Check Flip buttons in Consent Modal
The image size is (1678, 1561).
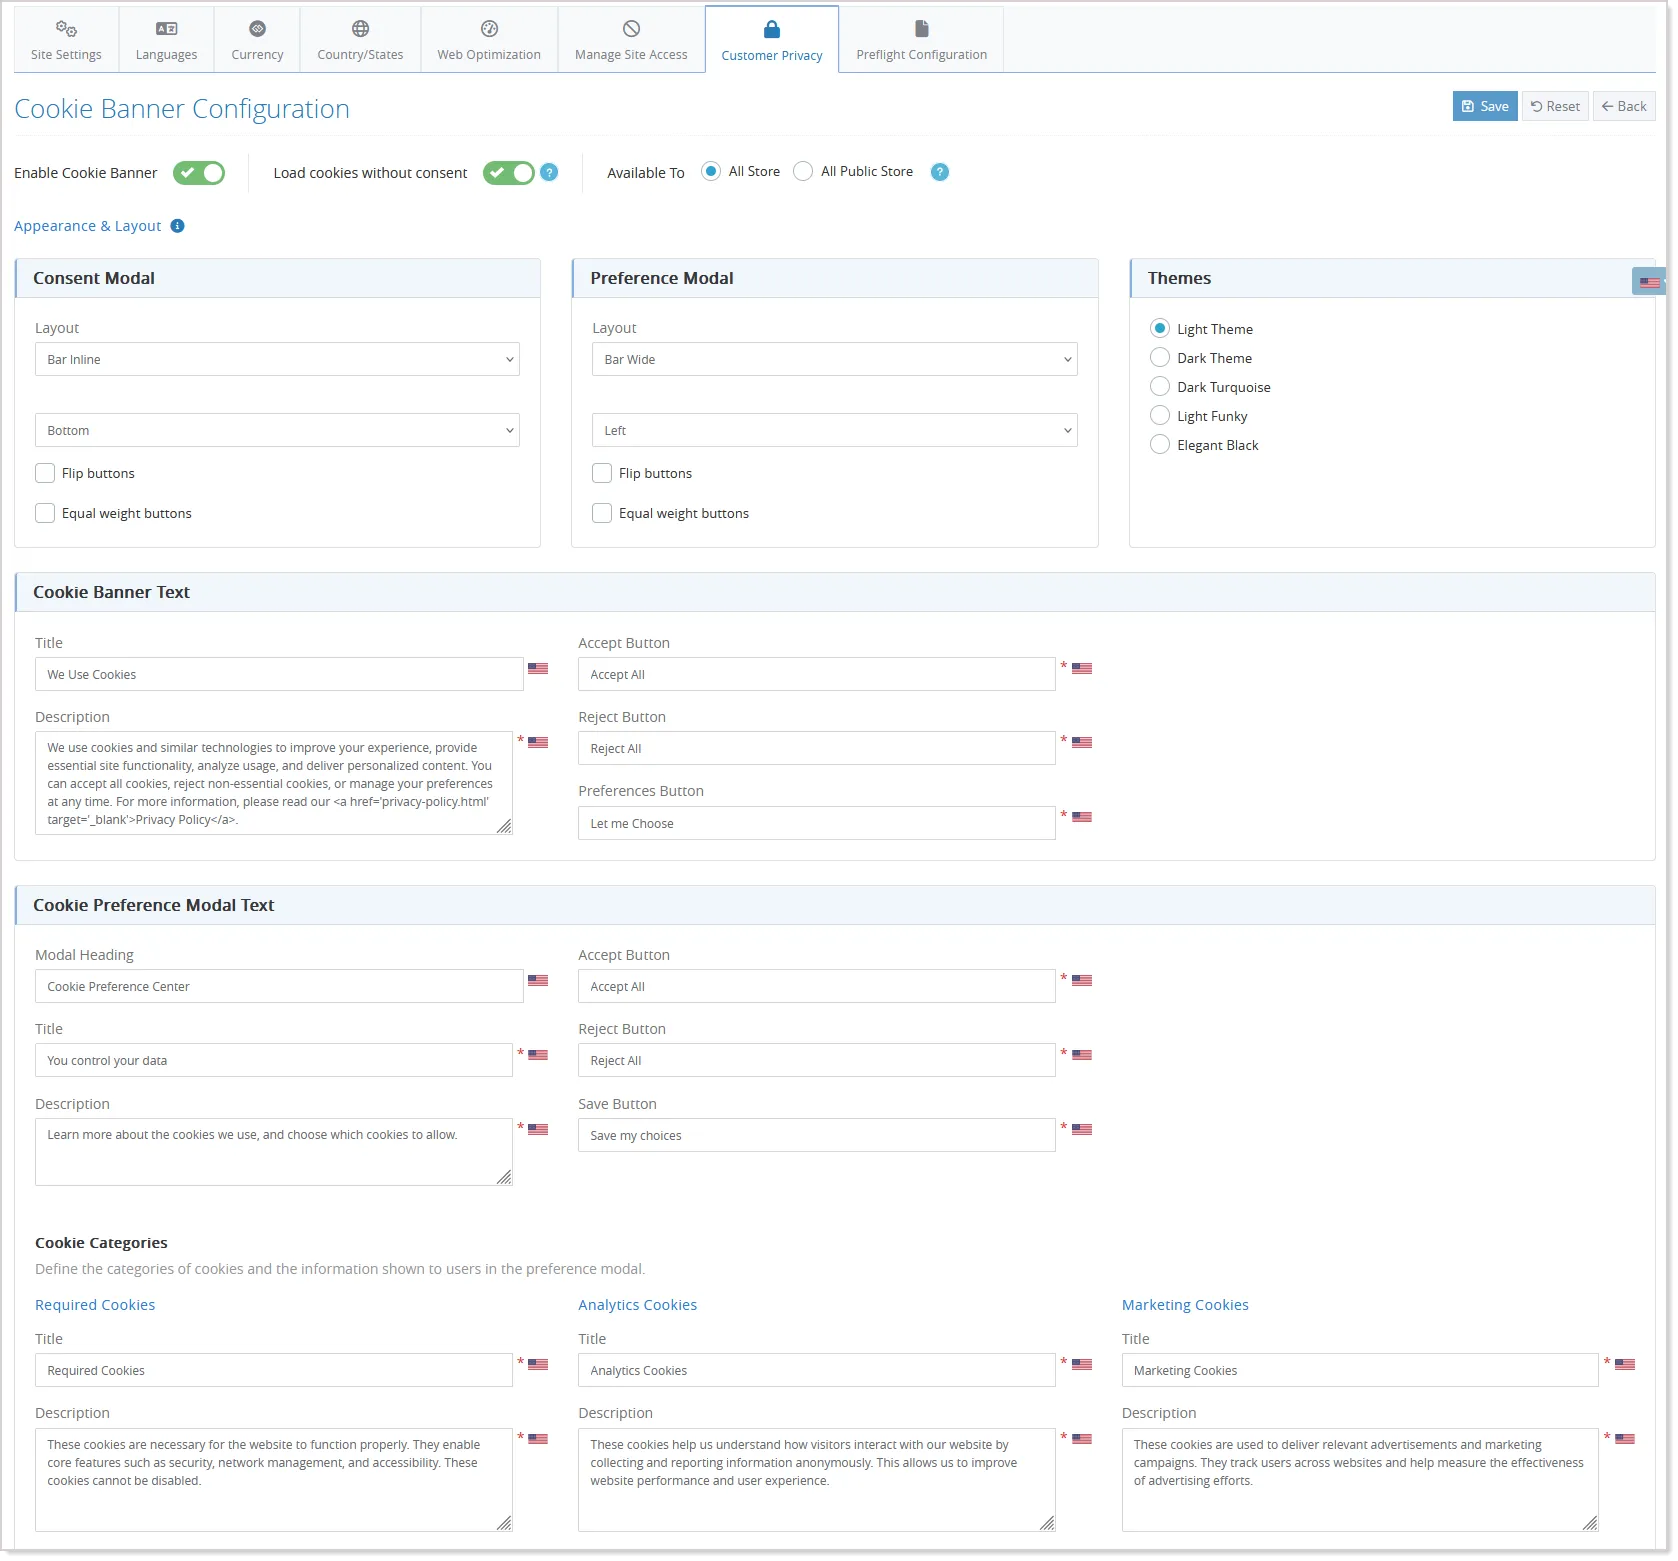[45, 473]
